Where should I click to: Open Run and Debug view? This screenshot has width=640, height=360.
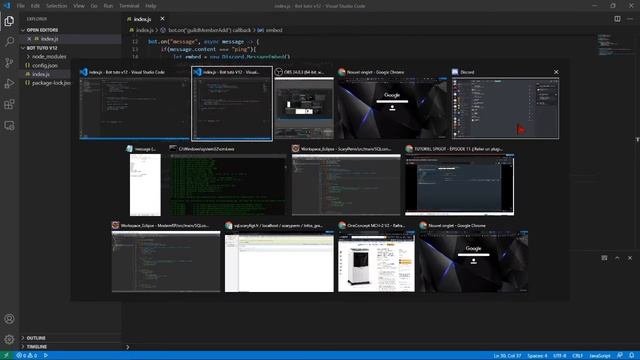(9, 83)
